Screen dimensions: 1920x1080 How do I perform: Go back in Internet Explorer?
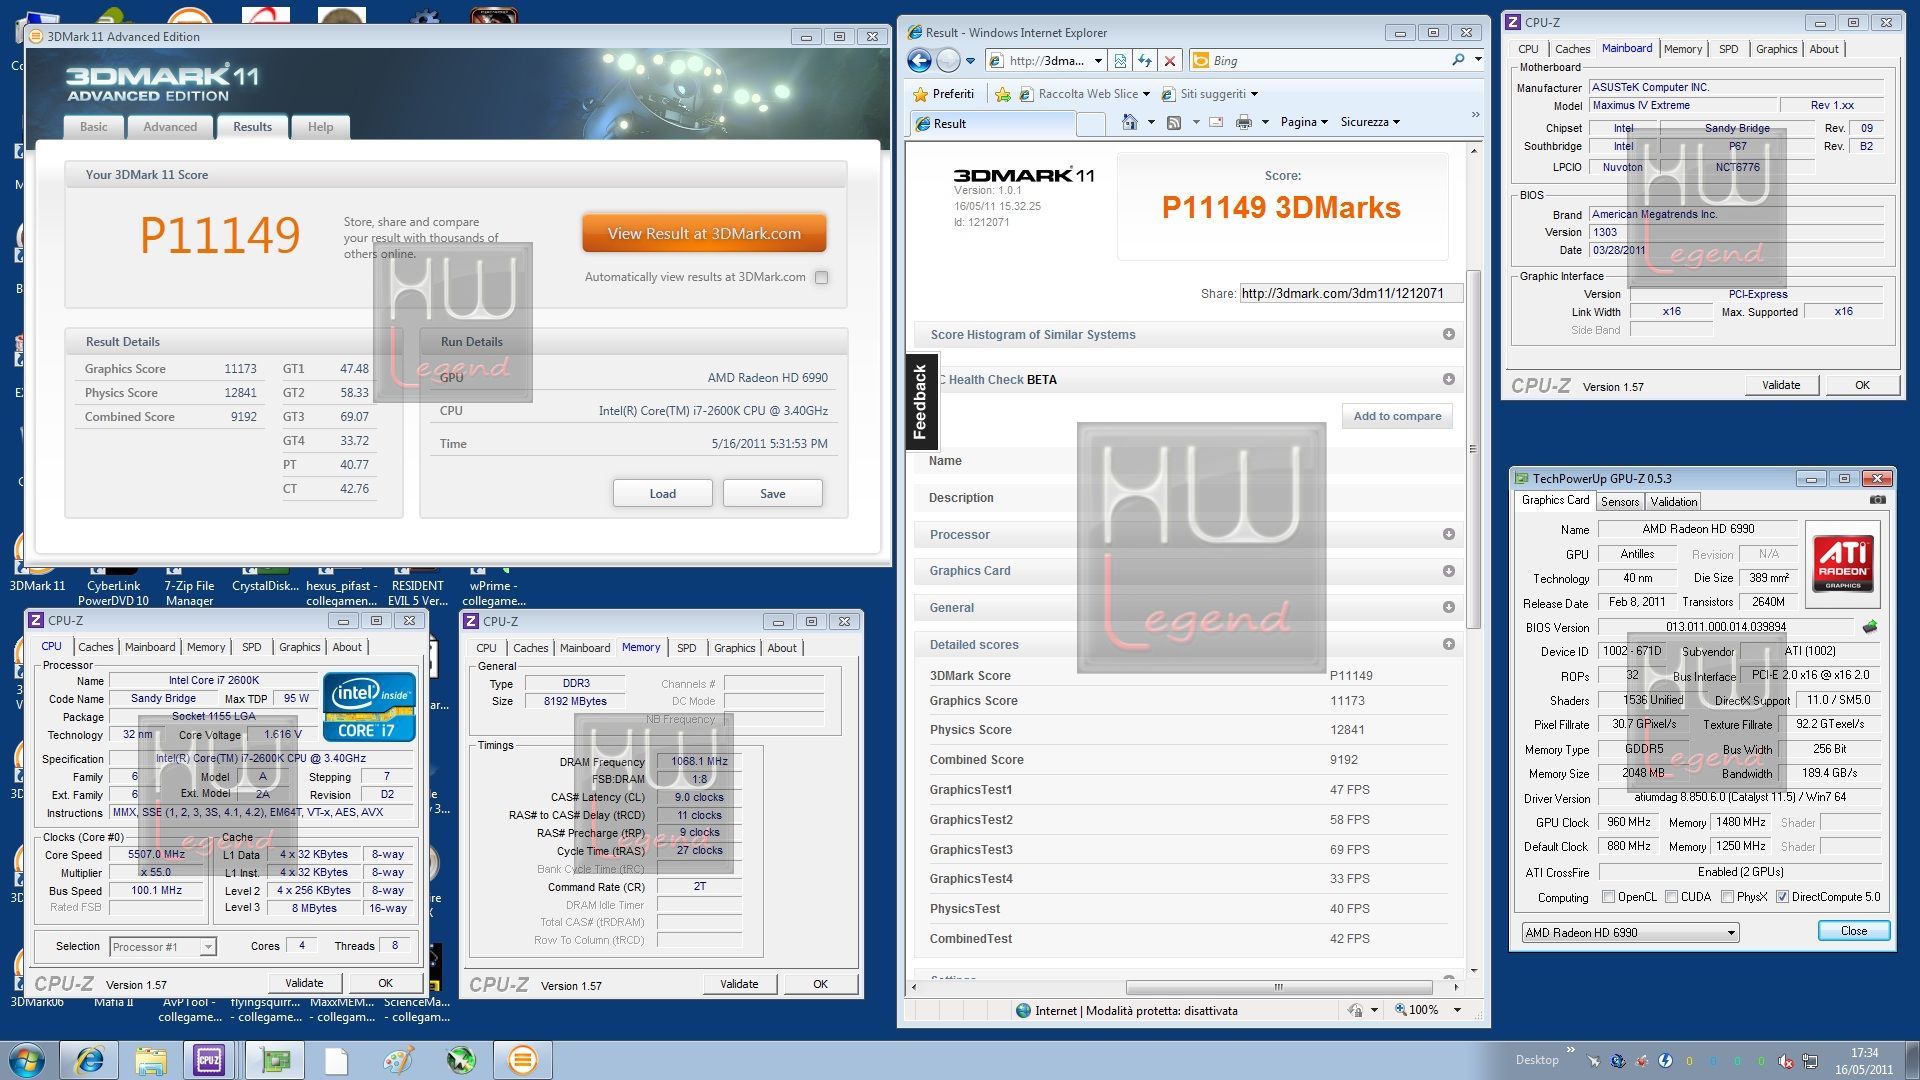[919, 61]
